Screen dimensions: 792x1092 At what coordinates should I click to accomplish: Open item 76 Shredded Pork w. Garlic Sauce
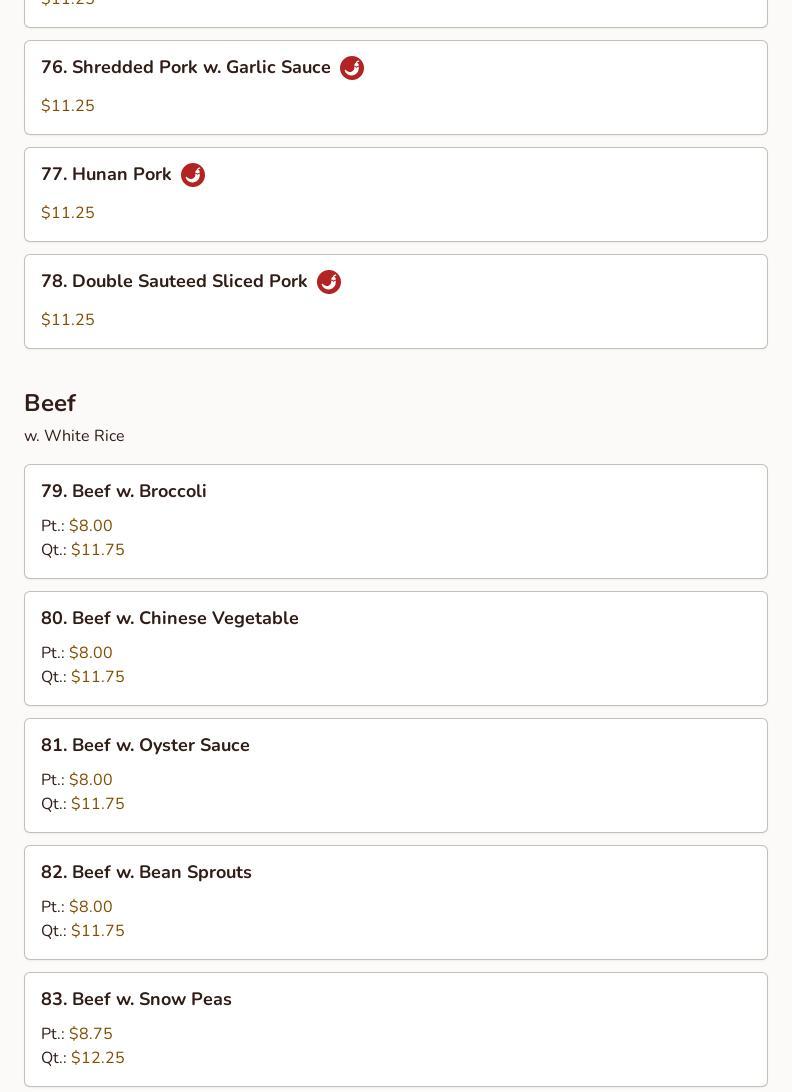(186, 68)
